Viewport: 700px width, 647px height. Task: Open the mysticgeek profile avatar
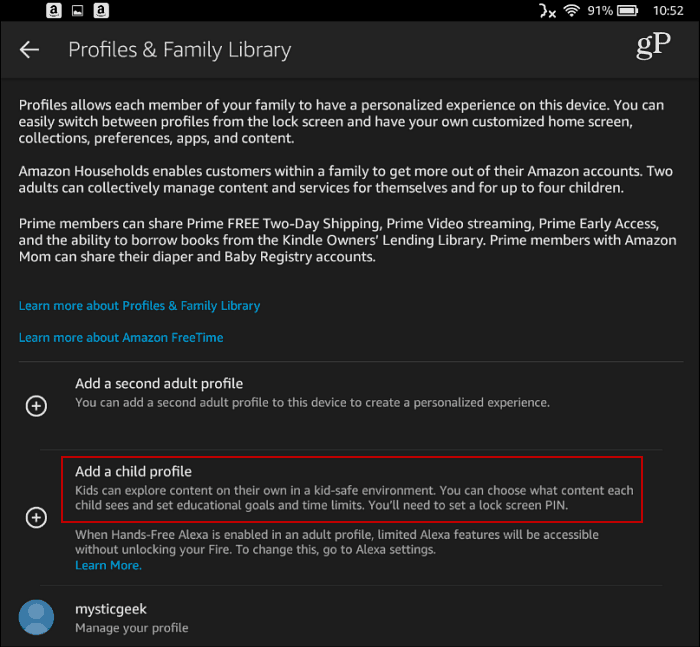pos(36,617)
